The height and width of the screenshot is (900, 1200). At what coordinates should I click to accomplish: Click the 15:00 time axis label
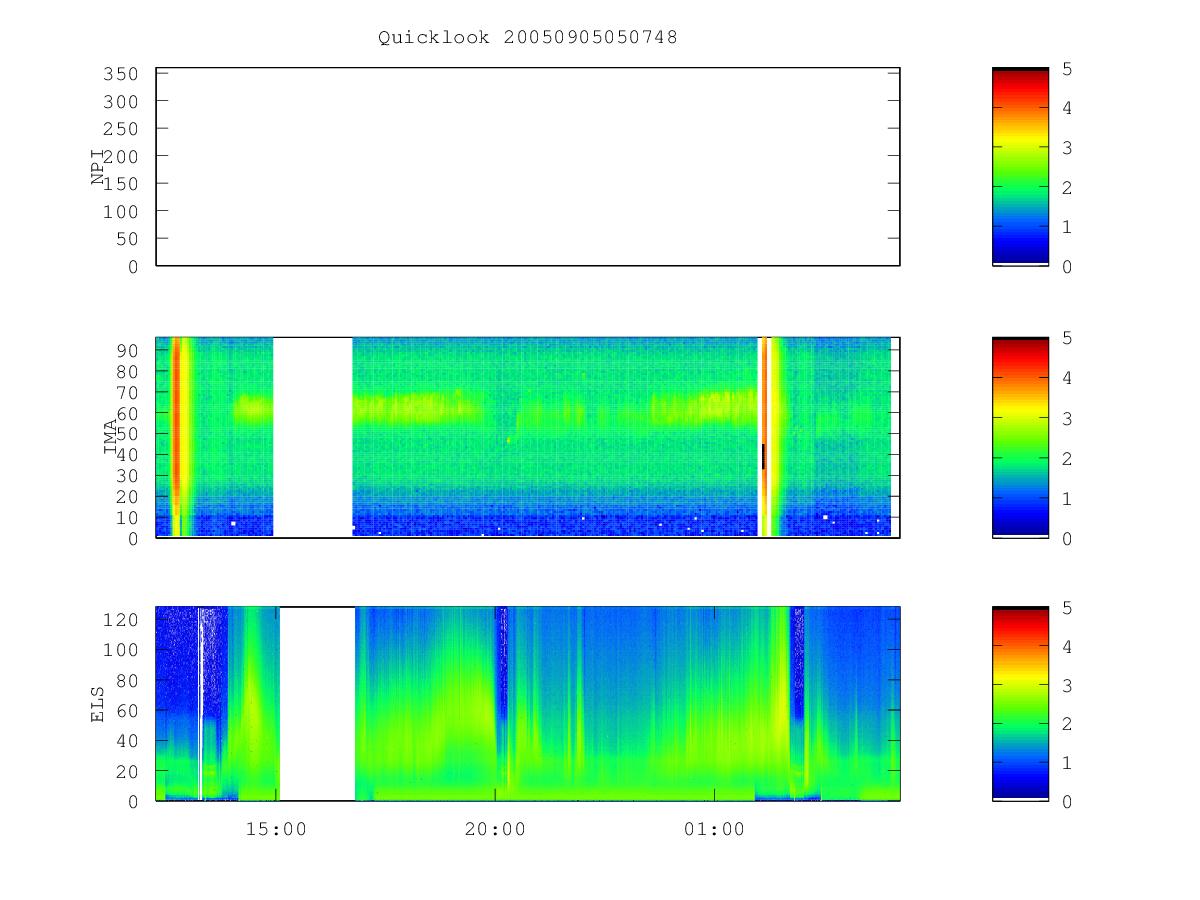(276, 829)
